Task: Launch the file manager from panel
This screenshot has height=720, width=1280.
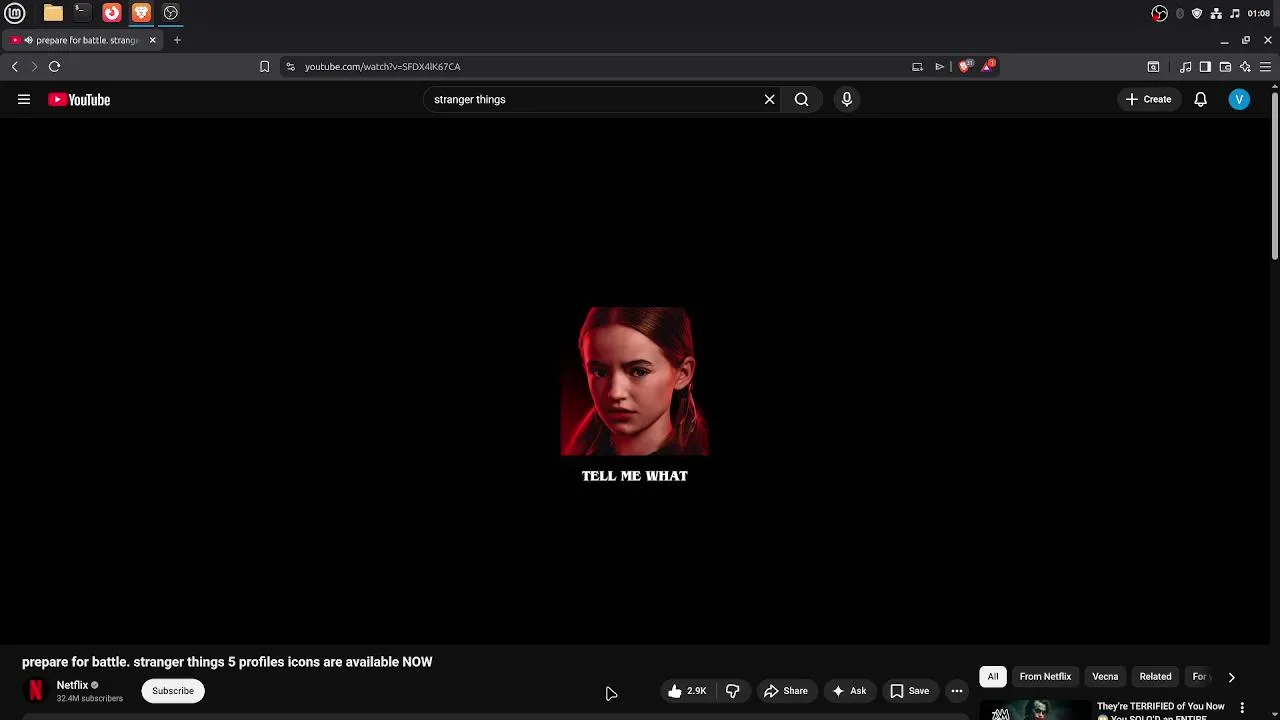Action: click(53, 13)
